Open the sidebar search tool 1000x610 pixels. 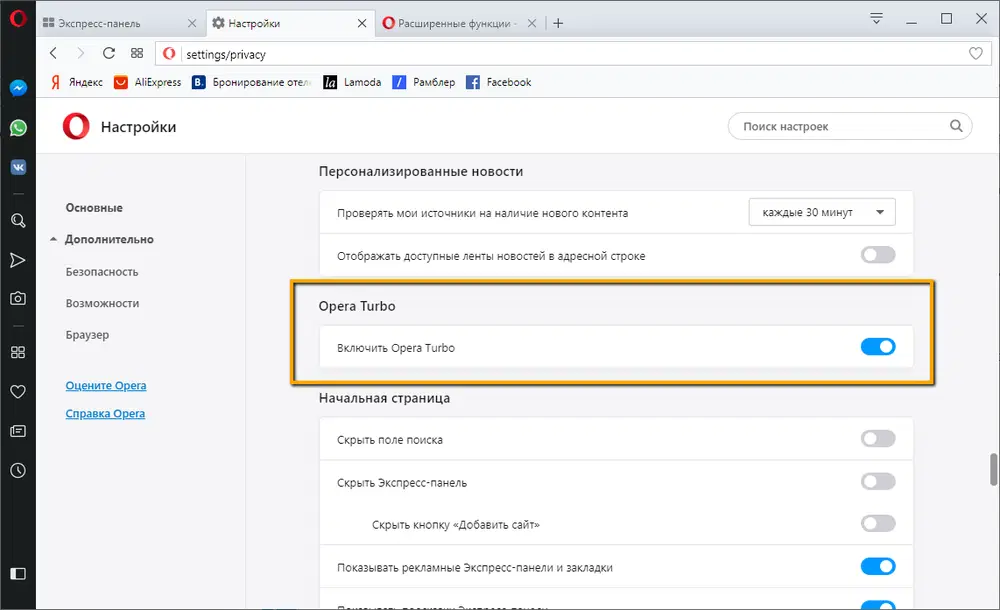click(x=17, y=221)
